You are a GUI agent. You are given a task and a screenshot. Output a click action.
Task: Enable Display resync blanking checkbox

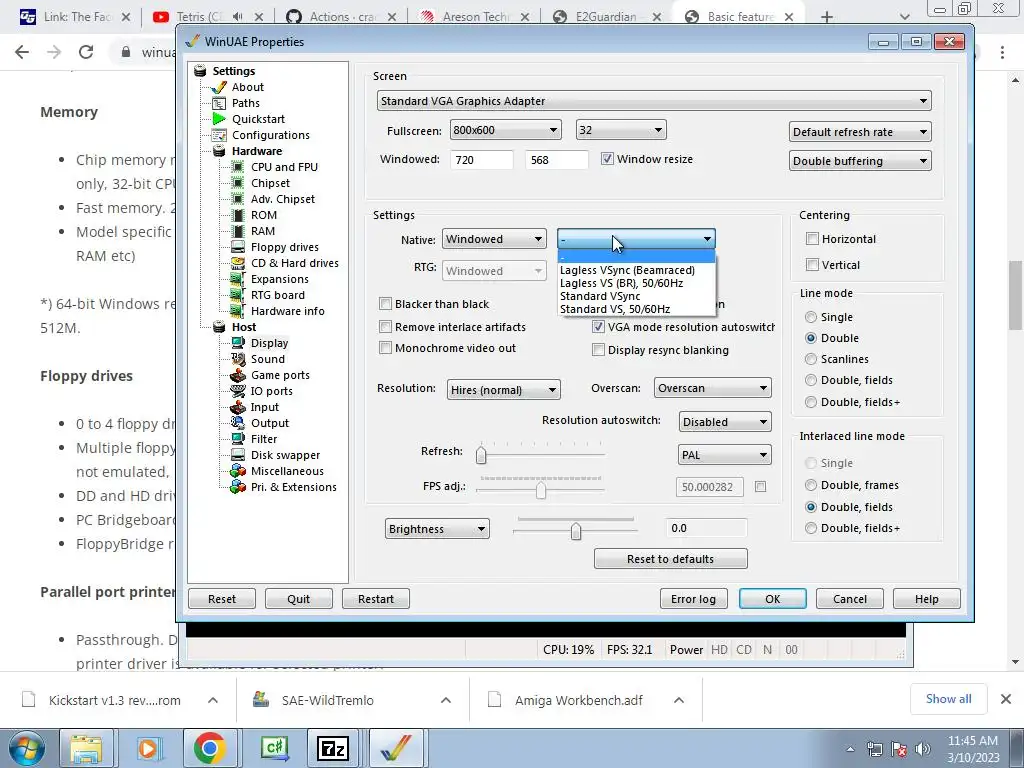point(598,350)
